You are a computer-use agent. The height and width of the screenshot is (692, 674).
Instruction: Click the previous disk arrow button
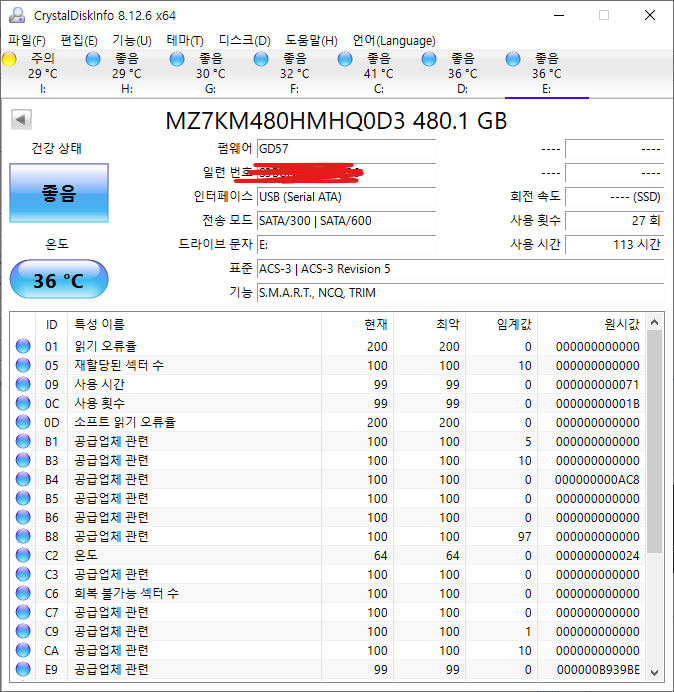click(x=21, y=119)
